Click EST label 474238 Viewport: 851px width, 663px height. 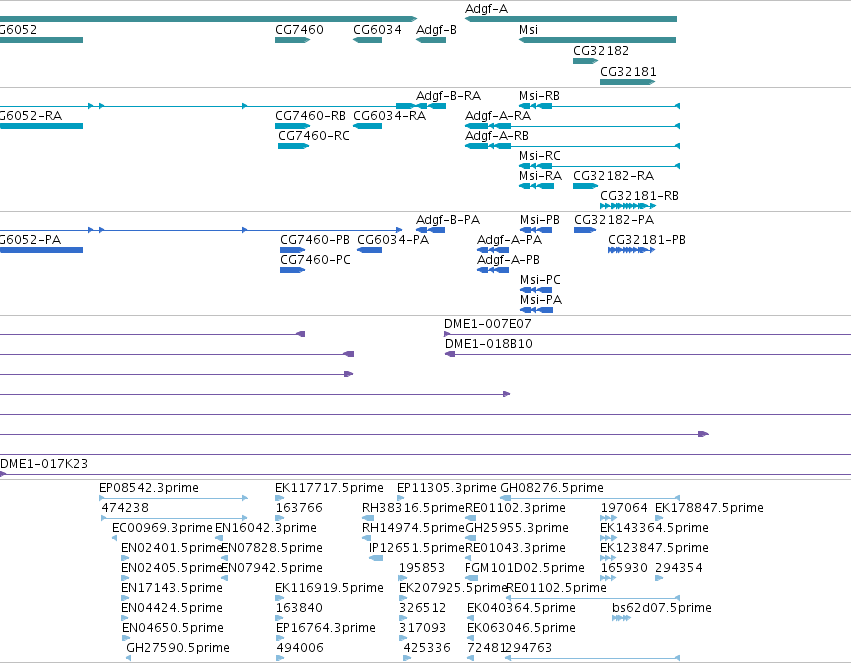(x=125, y=508)
